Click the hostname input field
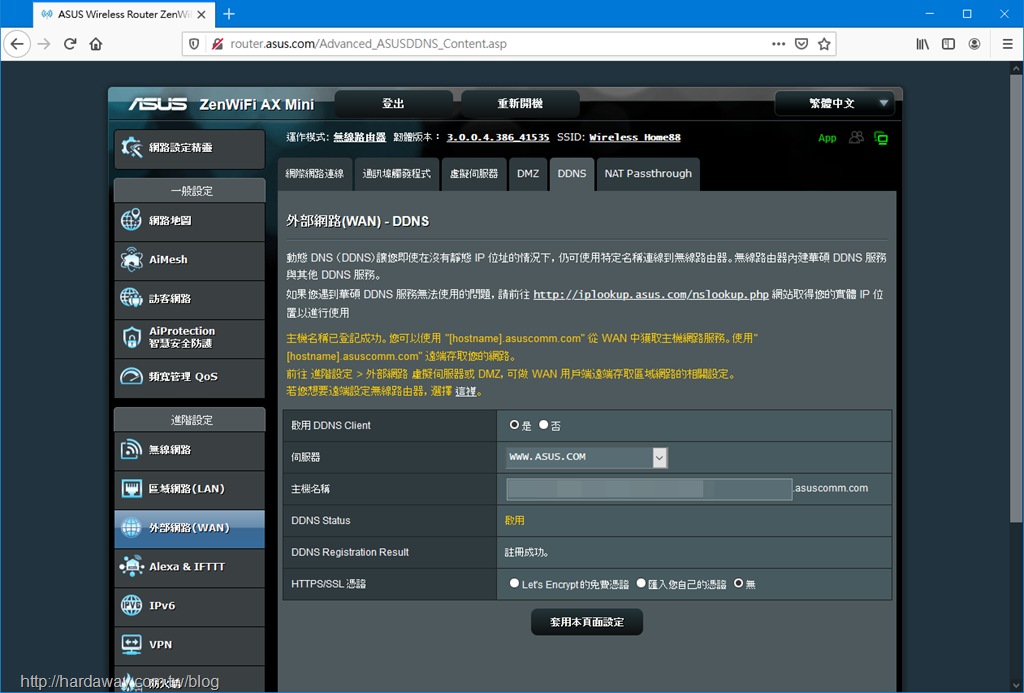 (649, 489)
